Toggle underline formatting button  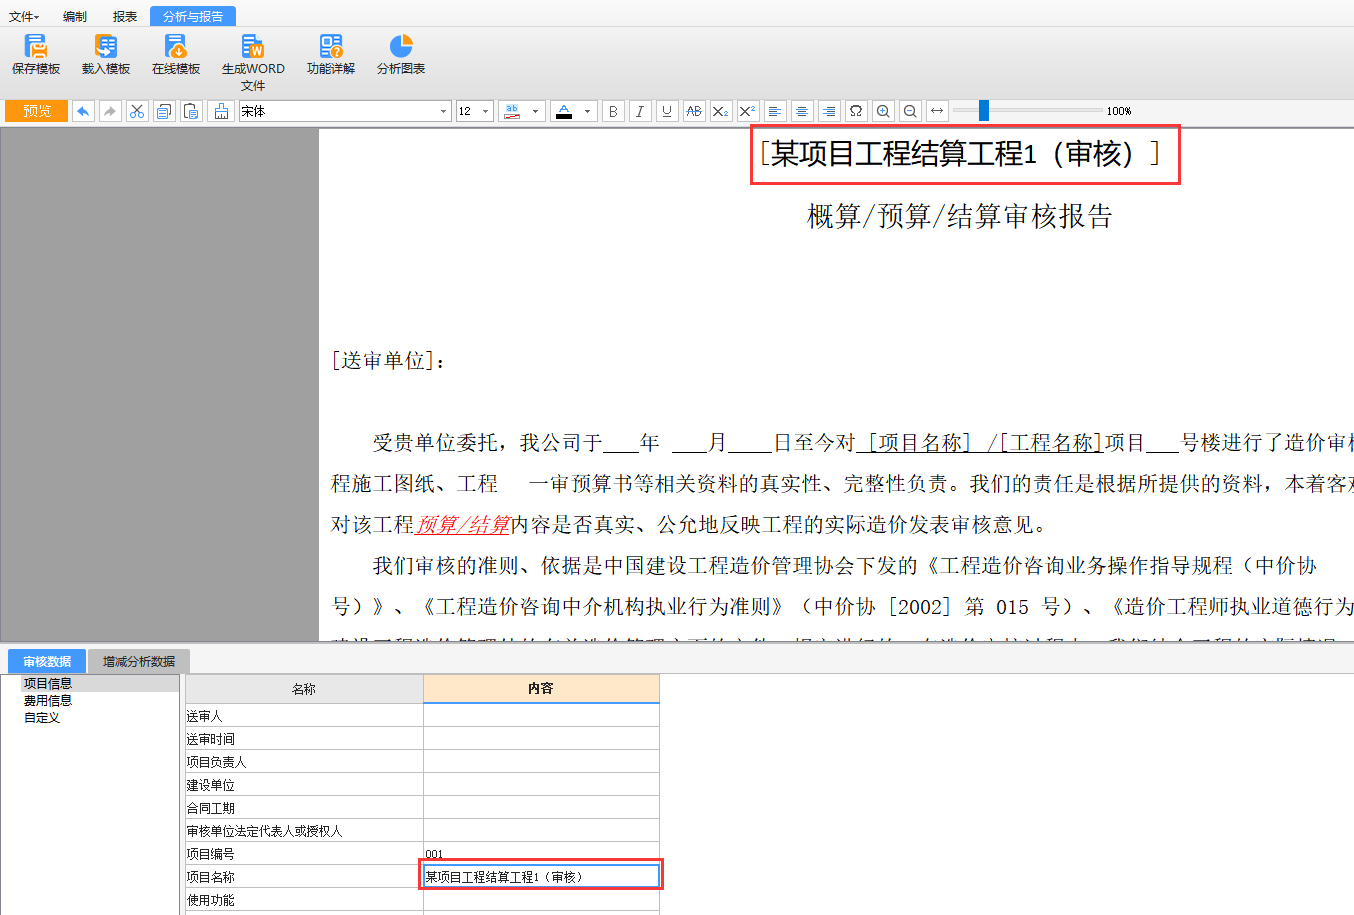[x=667, y=111]
